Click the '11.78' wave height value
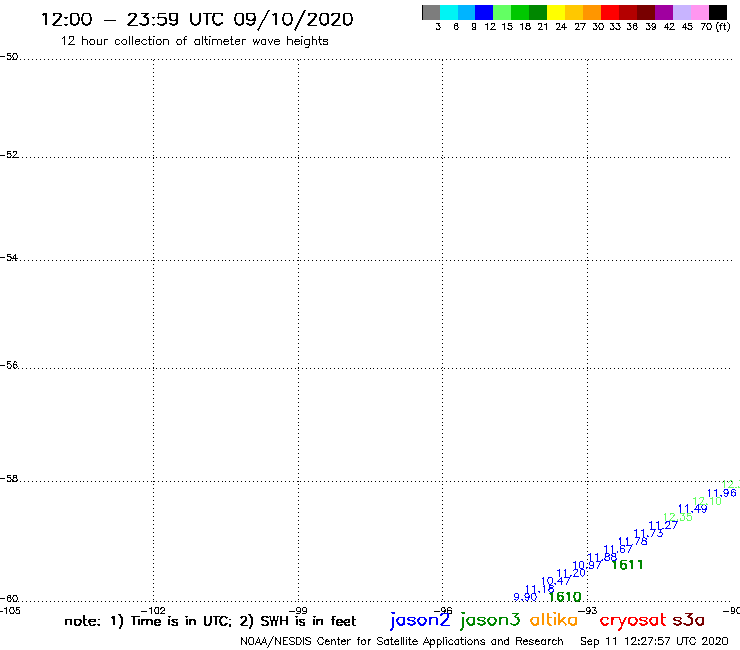 [633, 541]
